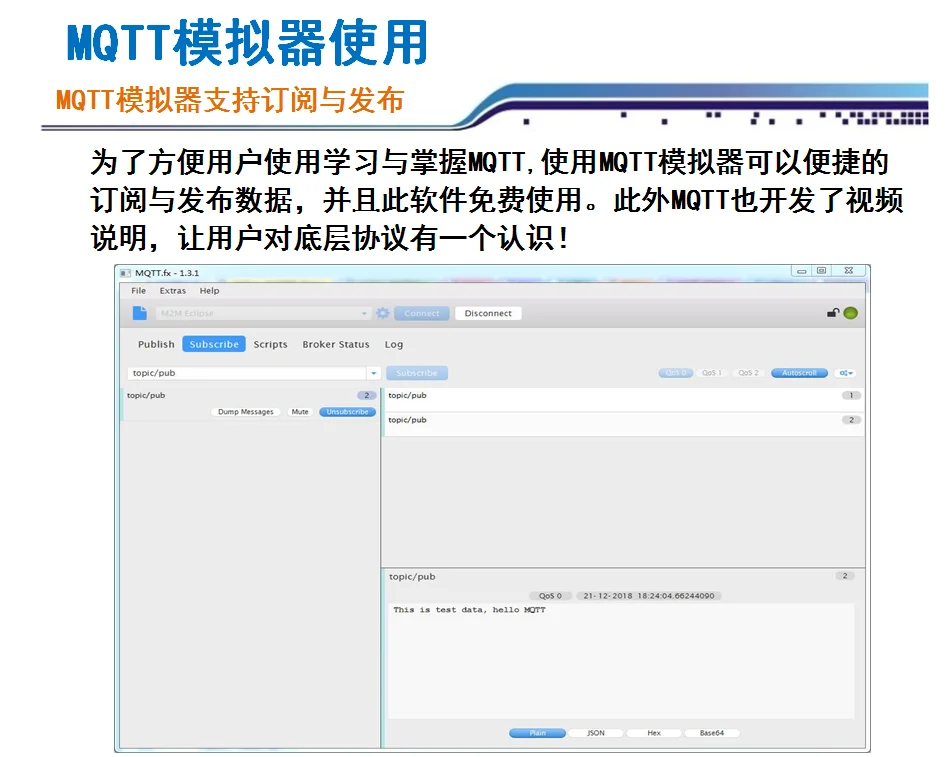Switch to the Scripts tab
This screenshot has height=757, width=947.
pyautogui.click(x=270, y=344)
